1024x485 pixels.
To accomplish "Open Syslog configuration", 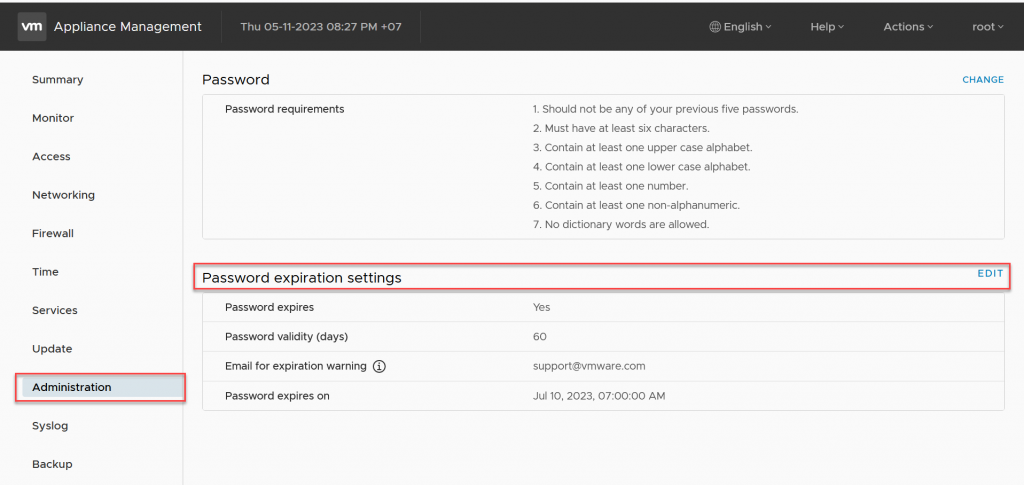I will point(50,426).
